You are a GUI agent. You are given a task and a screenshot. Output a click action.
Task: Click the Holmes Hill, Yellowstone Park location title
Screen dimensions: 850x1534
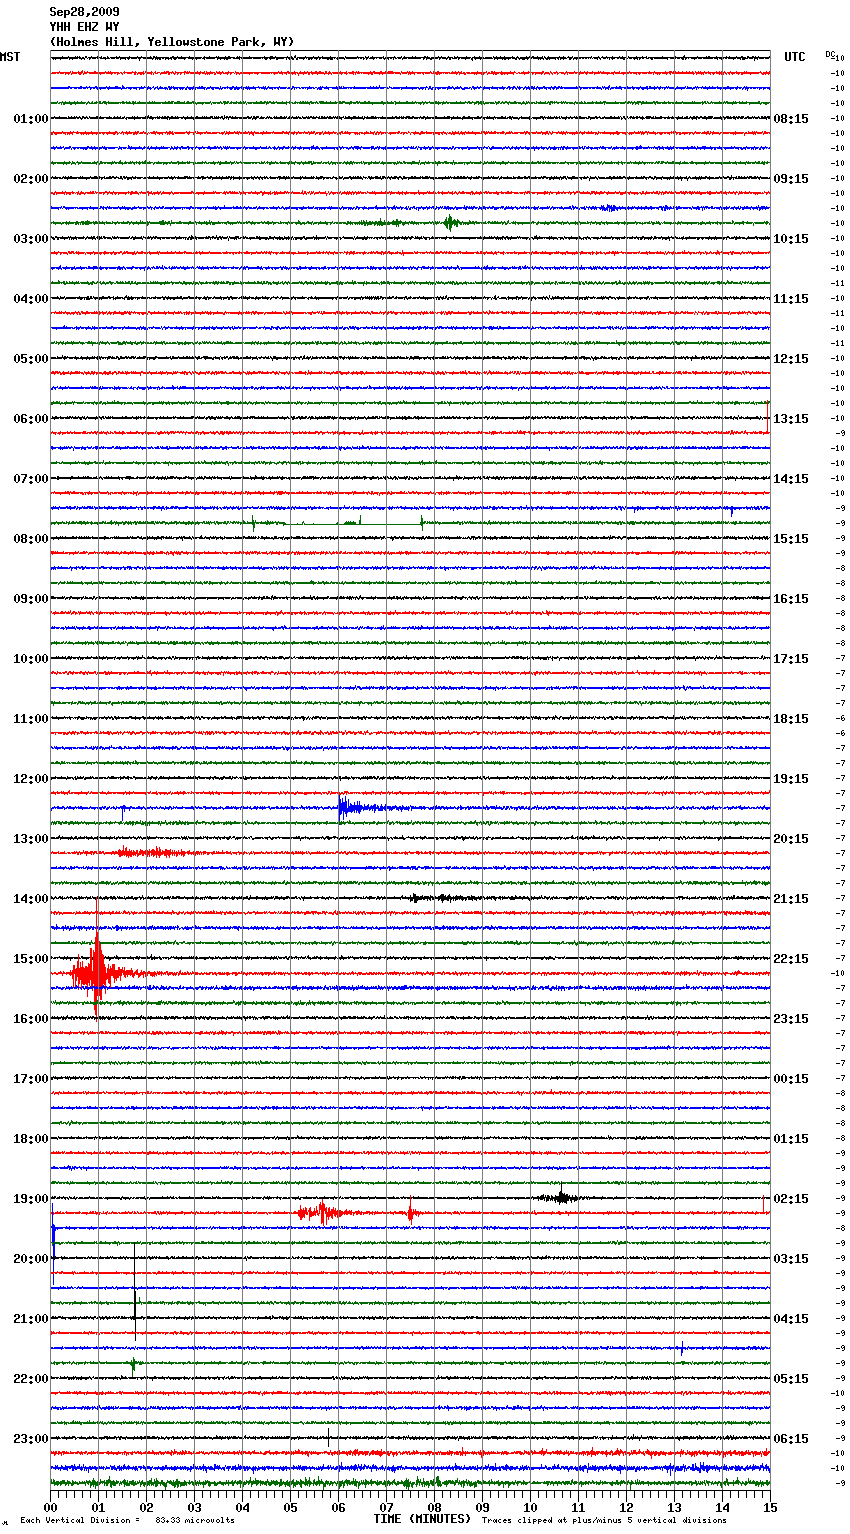tap(172, 42)
